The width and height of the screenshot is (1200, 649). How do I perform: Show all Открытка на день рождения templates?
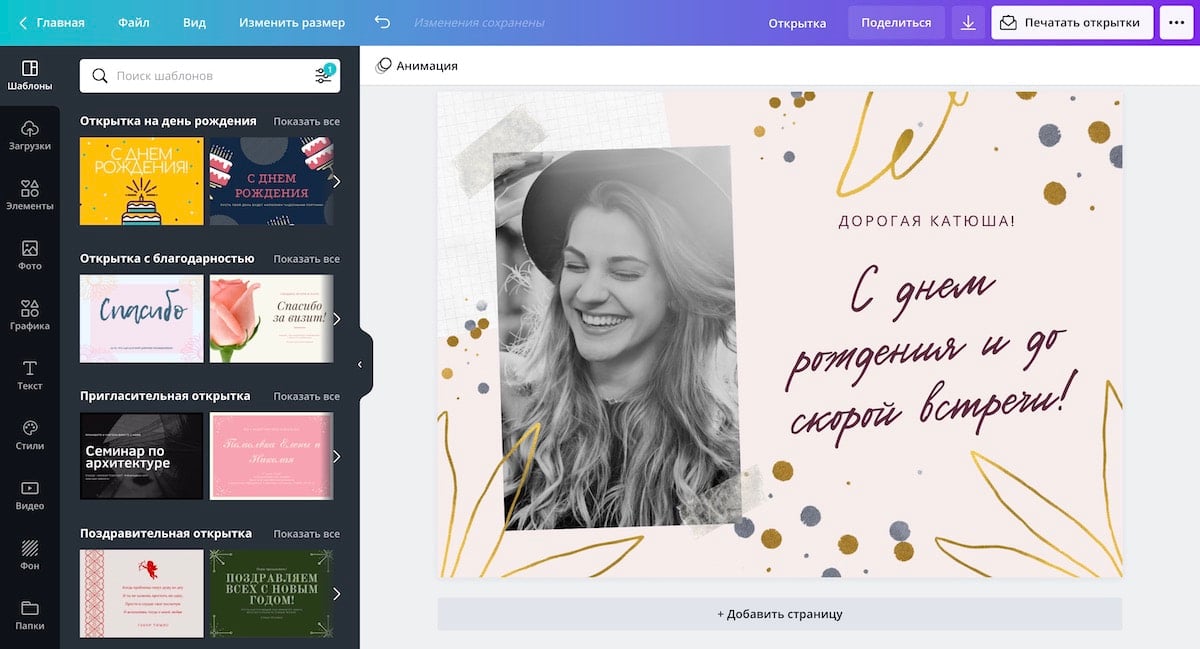click(x=306, y=121)
